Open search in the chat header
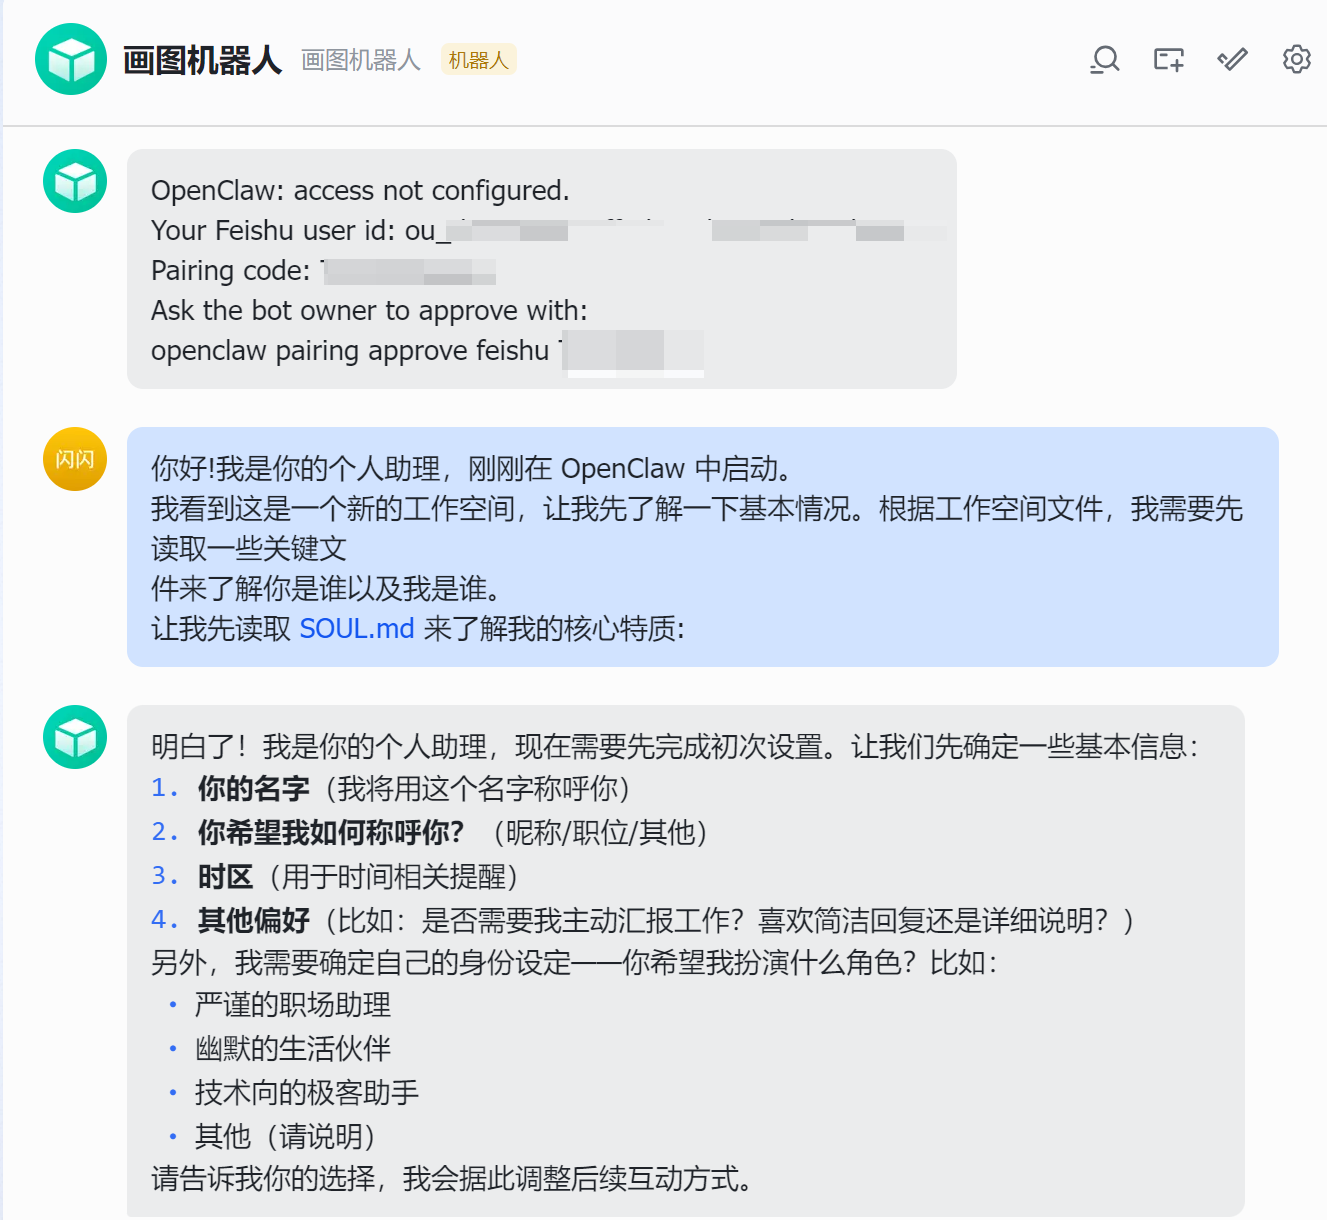 (x=1104, y=60)
